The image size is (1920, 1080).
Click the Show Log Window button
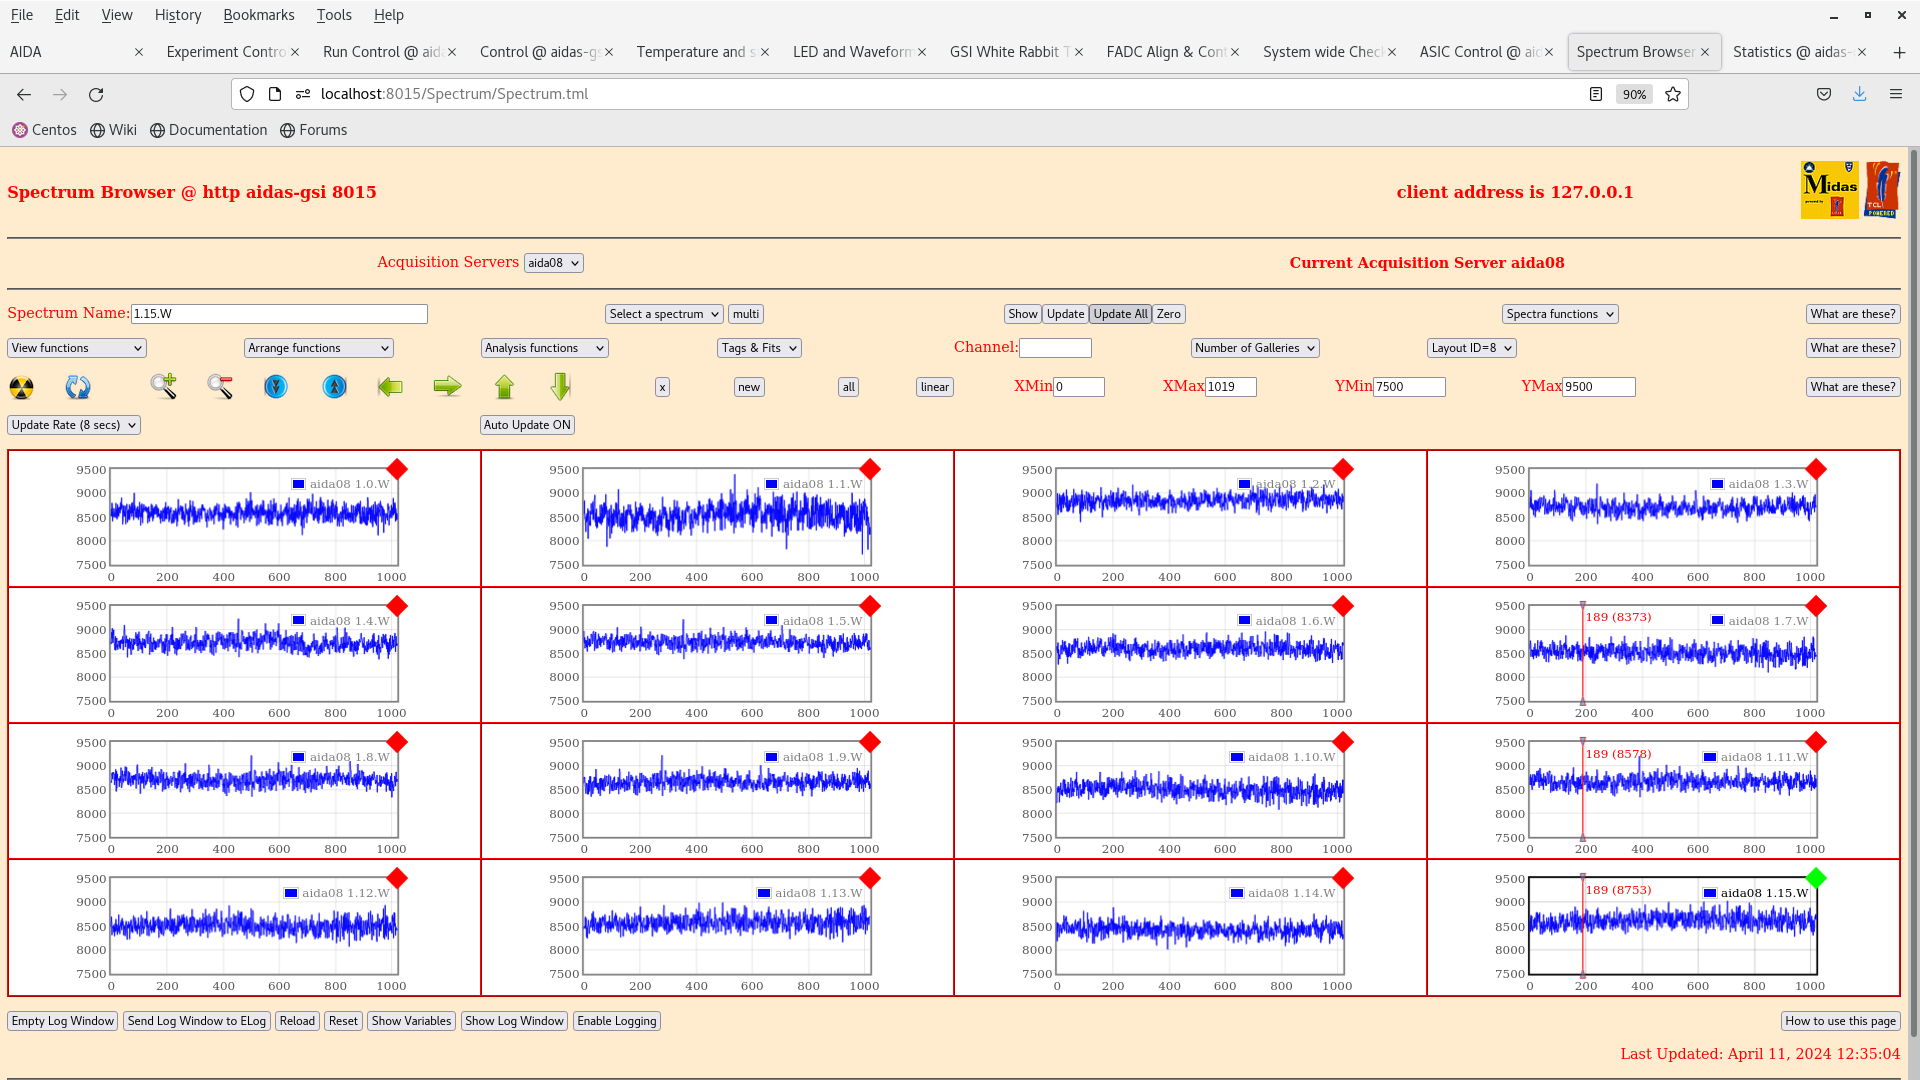tap(514, 1021)
